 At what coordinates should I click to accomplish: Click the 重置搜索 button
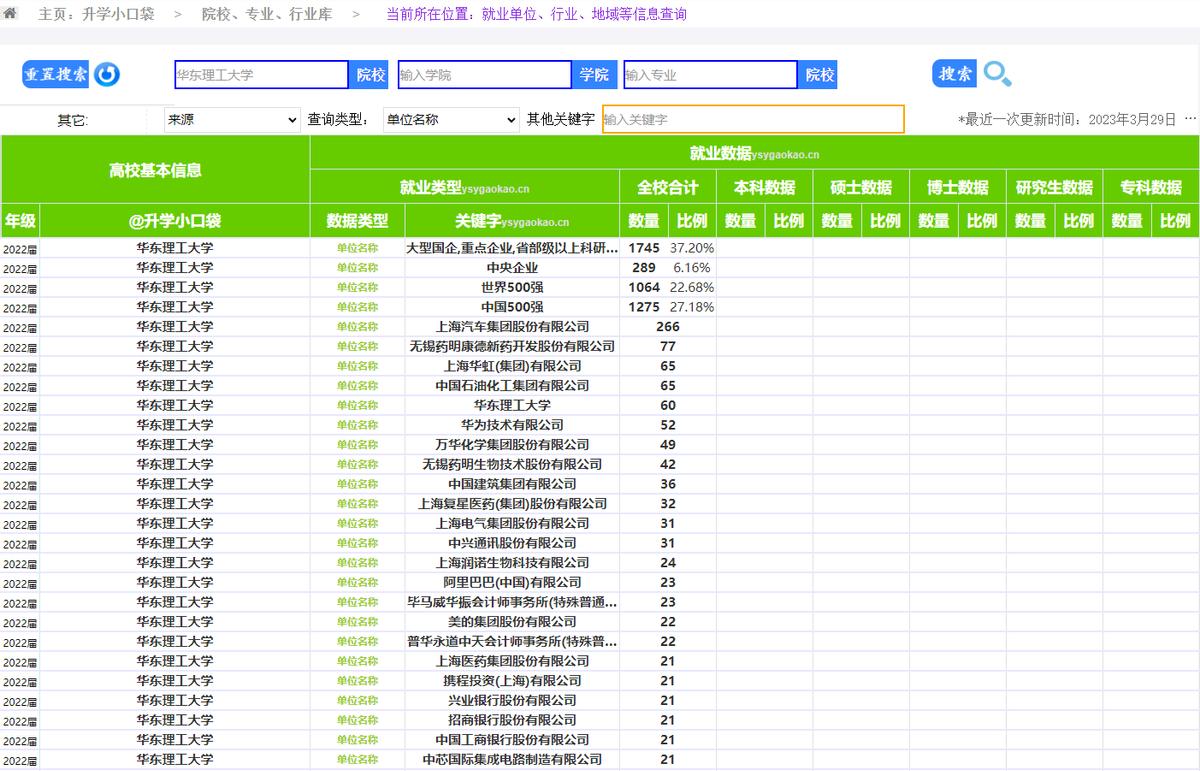pos(56,74)
